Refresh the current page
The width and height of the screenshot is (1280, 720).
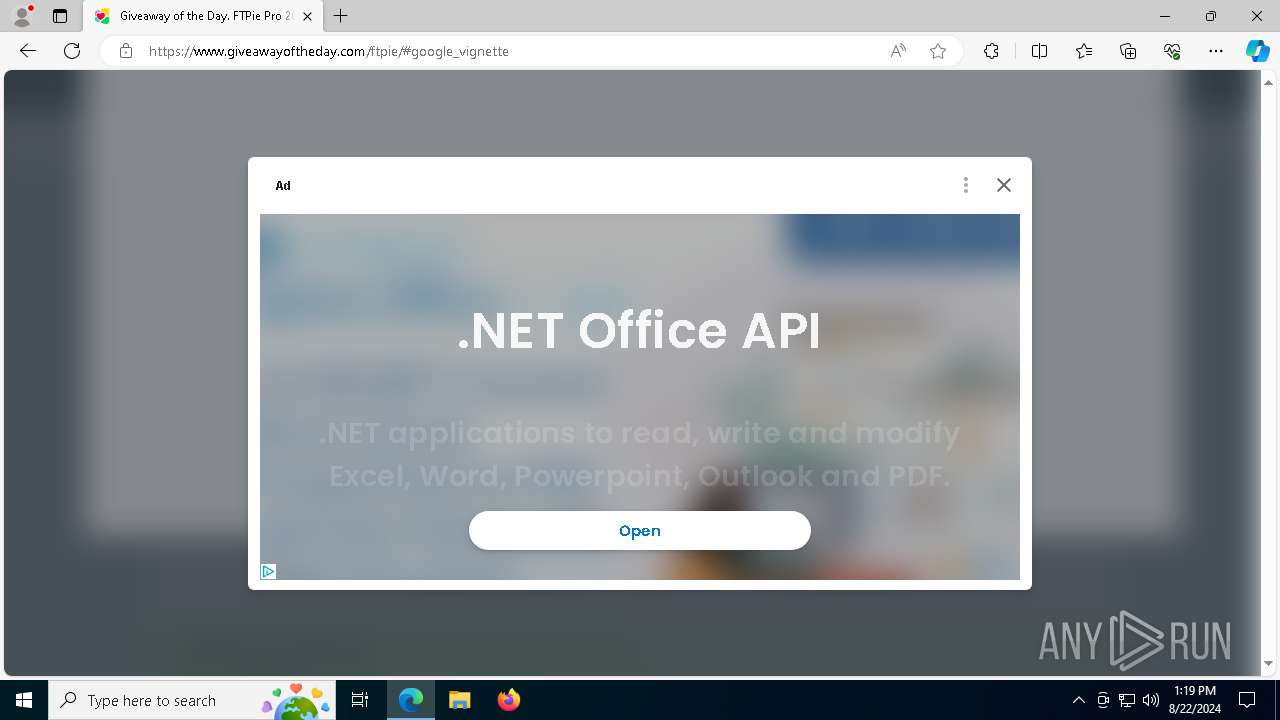click(x=72, y=51)
